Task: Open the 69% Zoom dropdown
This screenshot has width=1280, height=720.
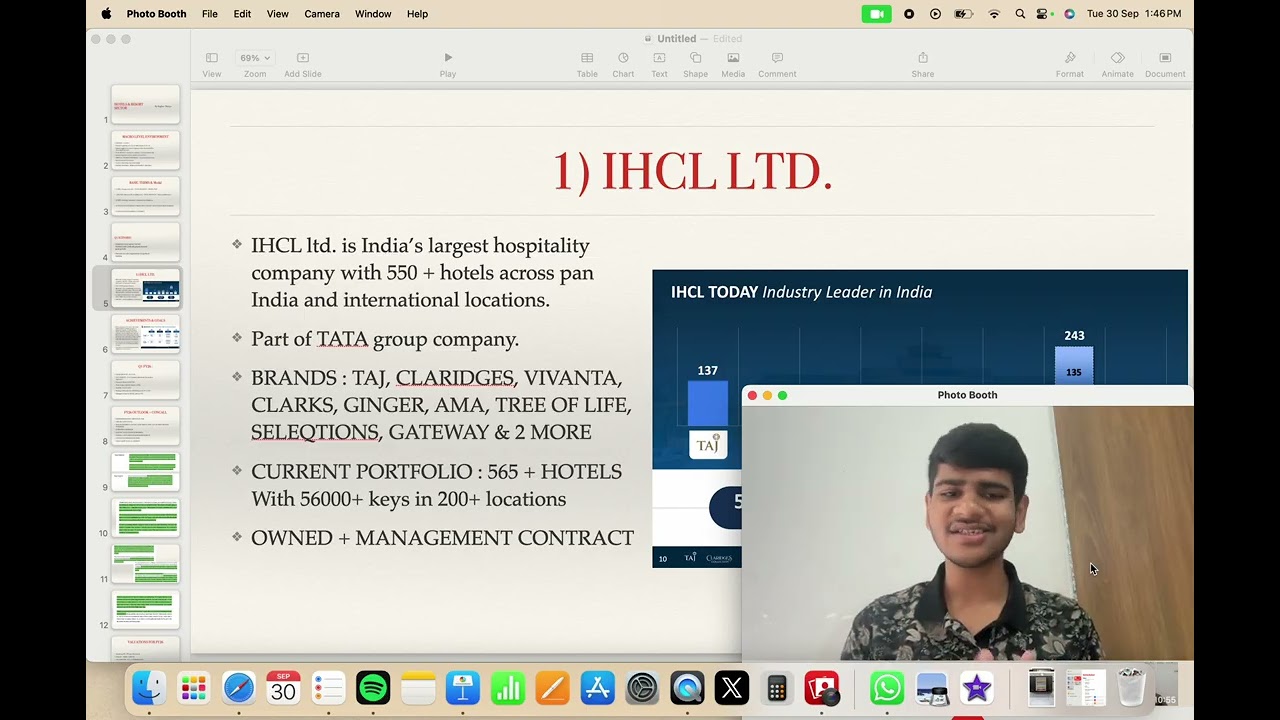Action: coord(255,58)
